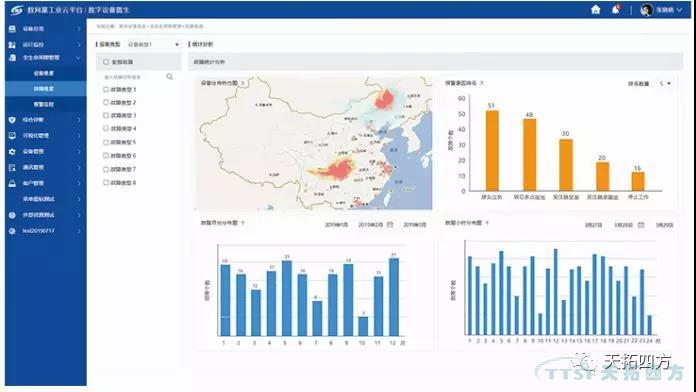Click 3月29日 next-day date link
Image resolution: width=696 pixels, height=392 pixels.
click(664, 225)
